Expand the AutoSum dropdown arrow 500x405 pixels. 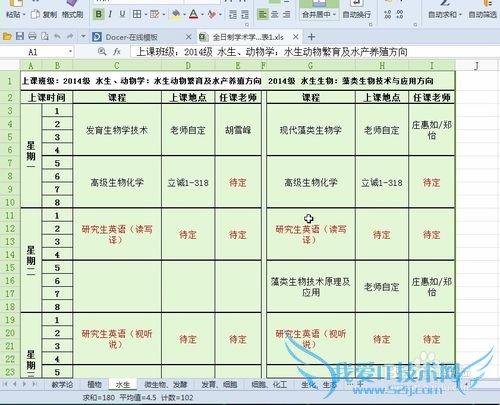pos(460,15)
